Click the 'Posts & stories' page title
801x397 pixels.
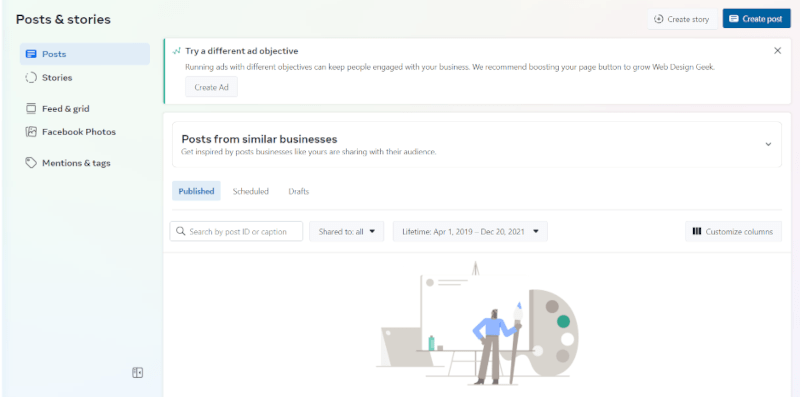click(63, 19)
